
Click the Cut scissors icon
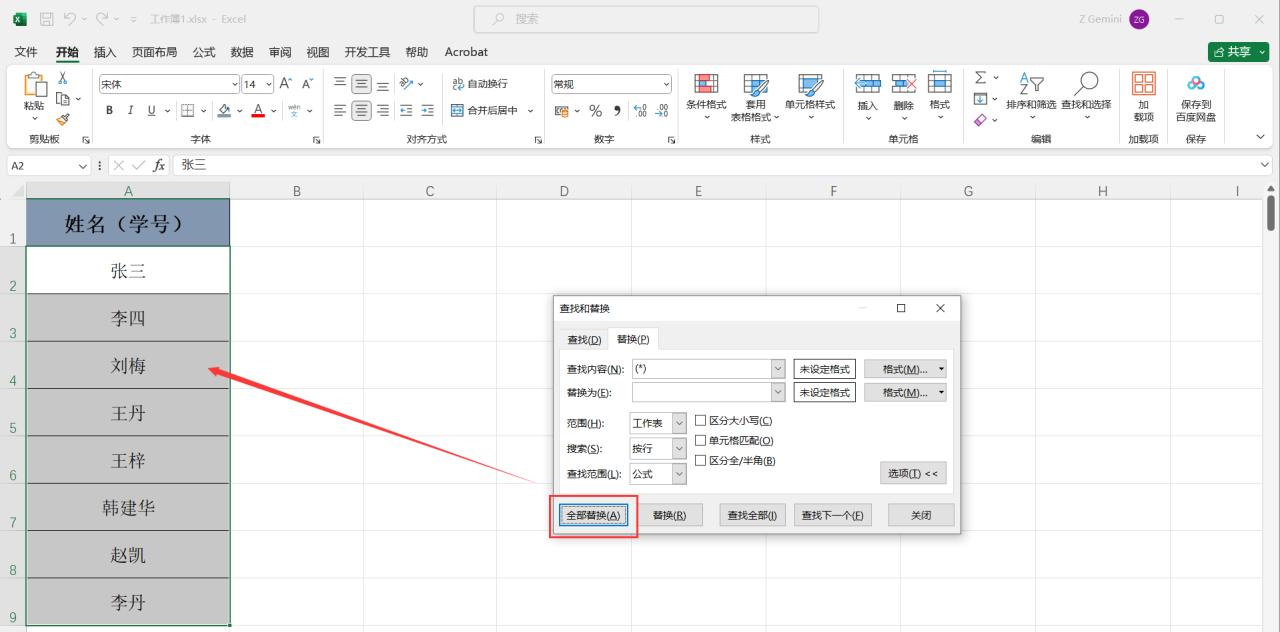pos(62,77)
